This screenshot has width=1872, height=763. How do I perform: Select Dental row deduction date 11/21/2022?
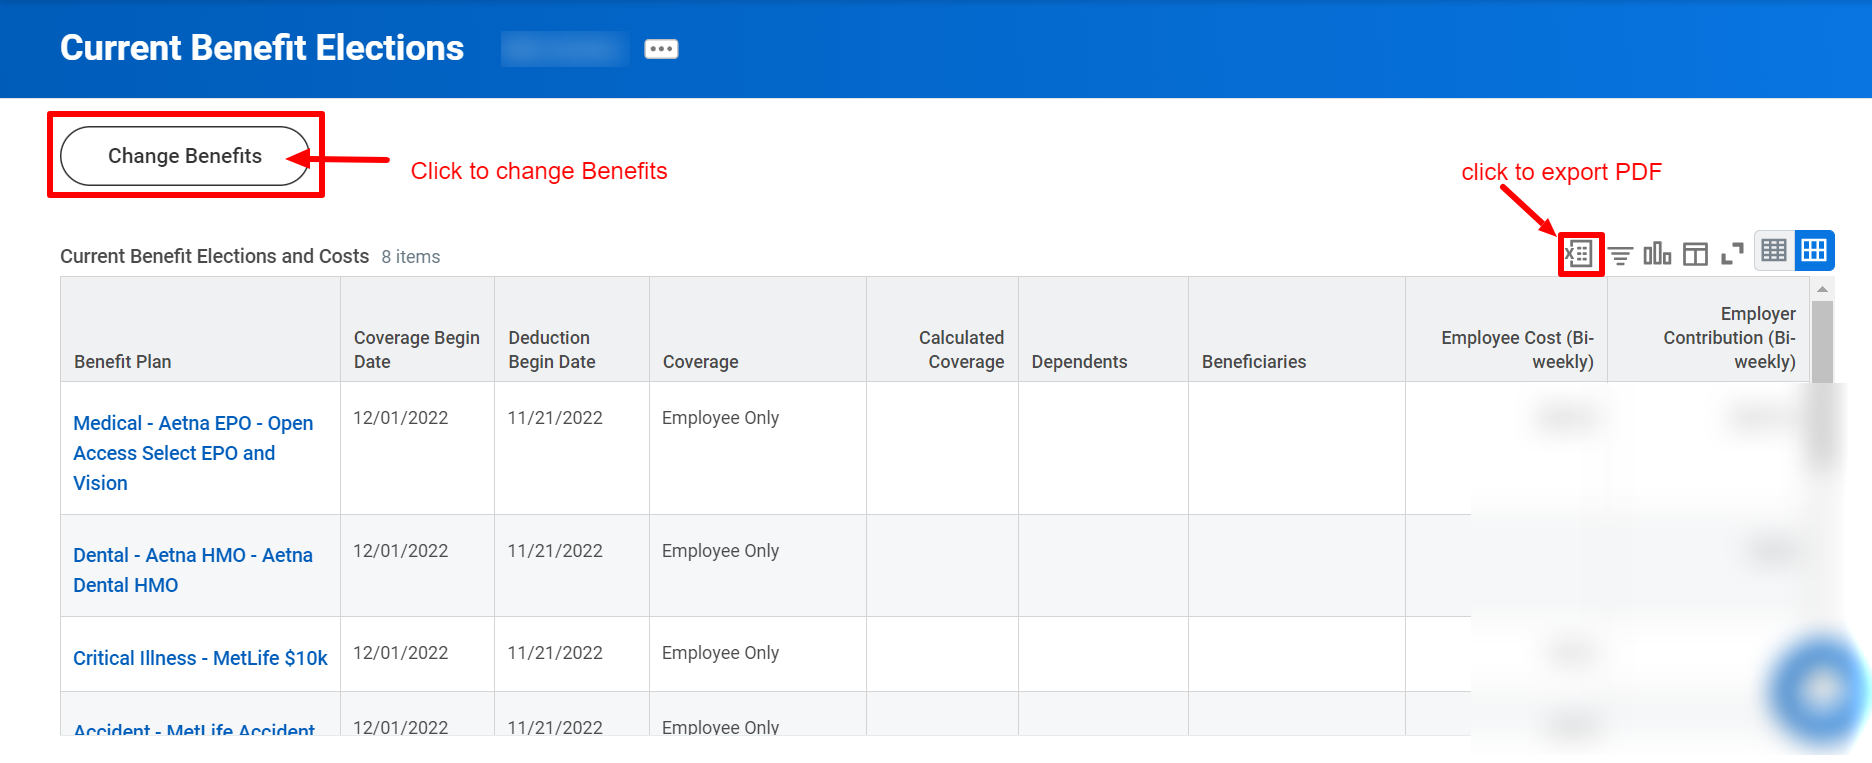click(555, 551)
